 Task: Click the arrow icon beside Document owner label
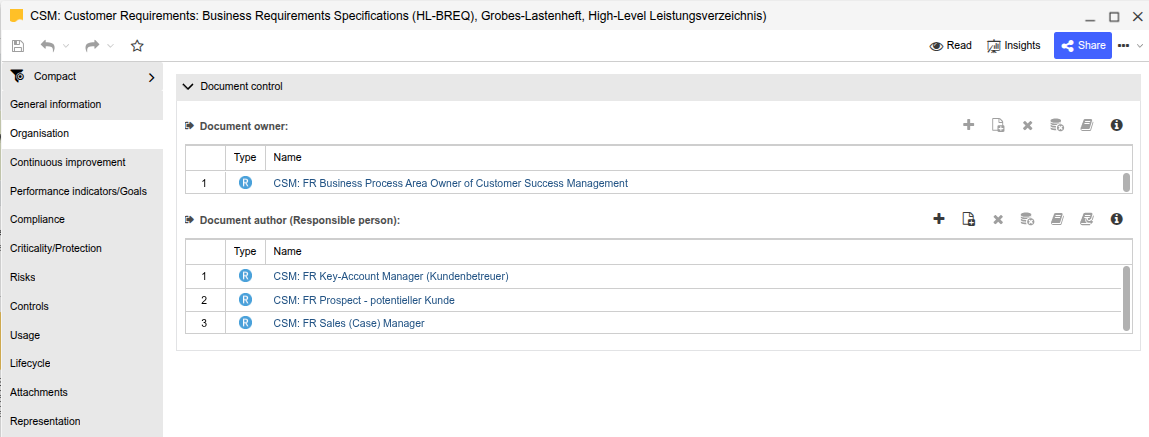click(189, 126)
